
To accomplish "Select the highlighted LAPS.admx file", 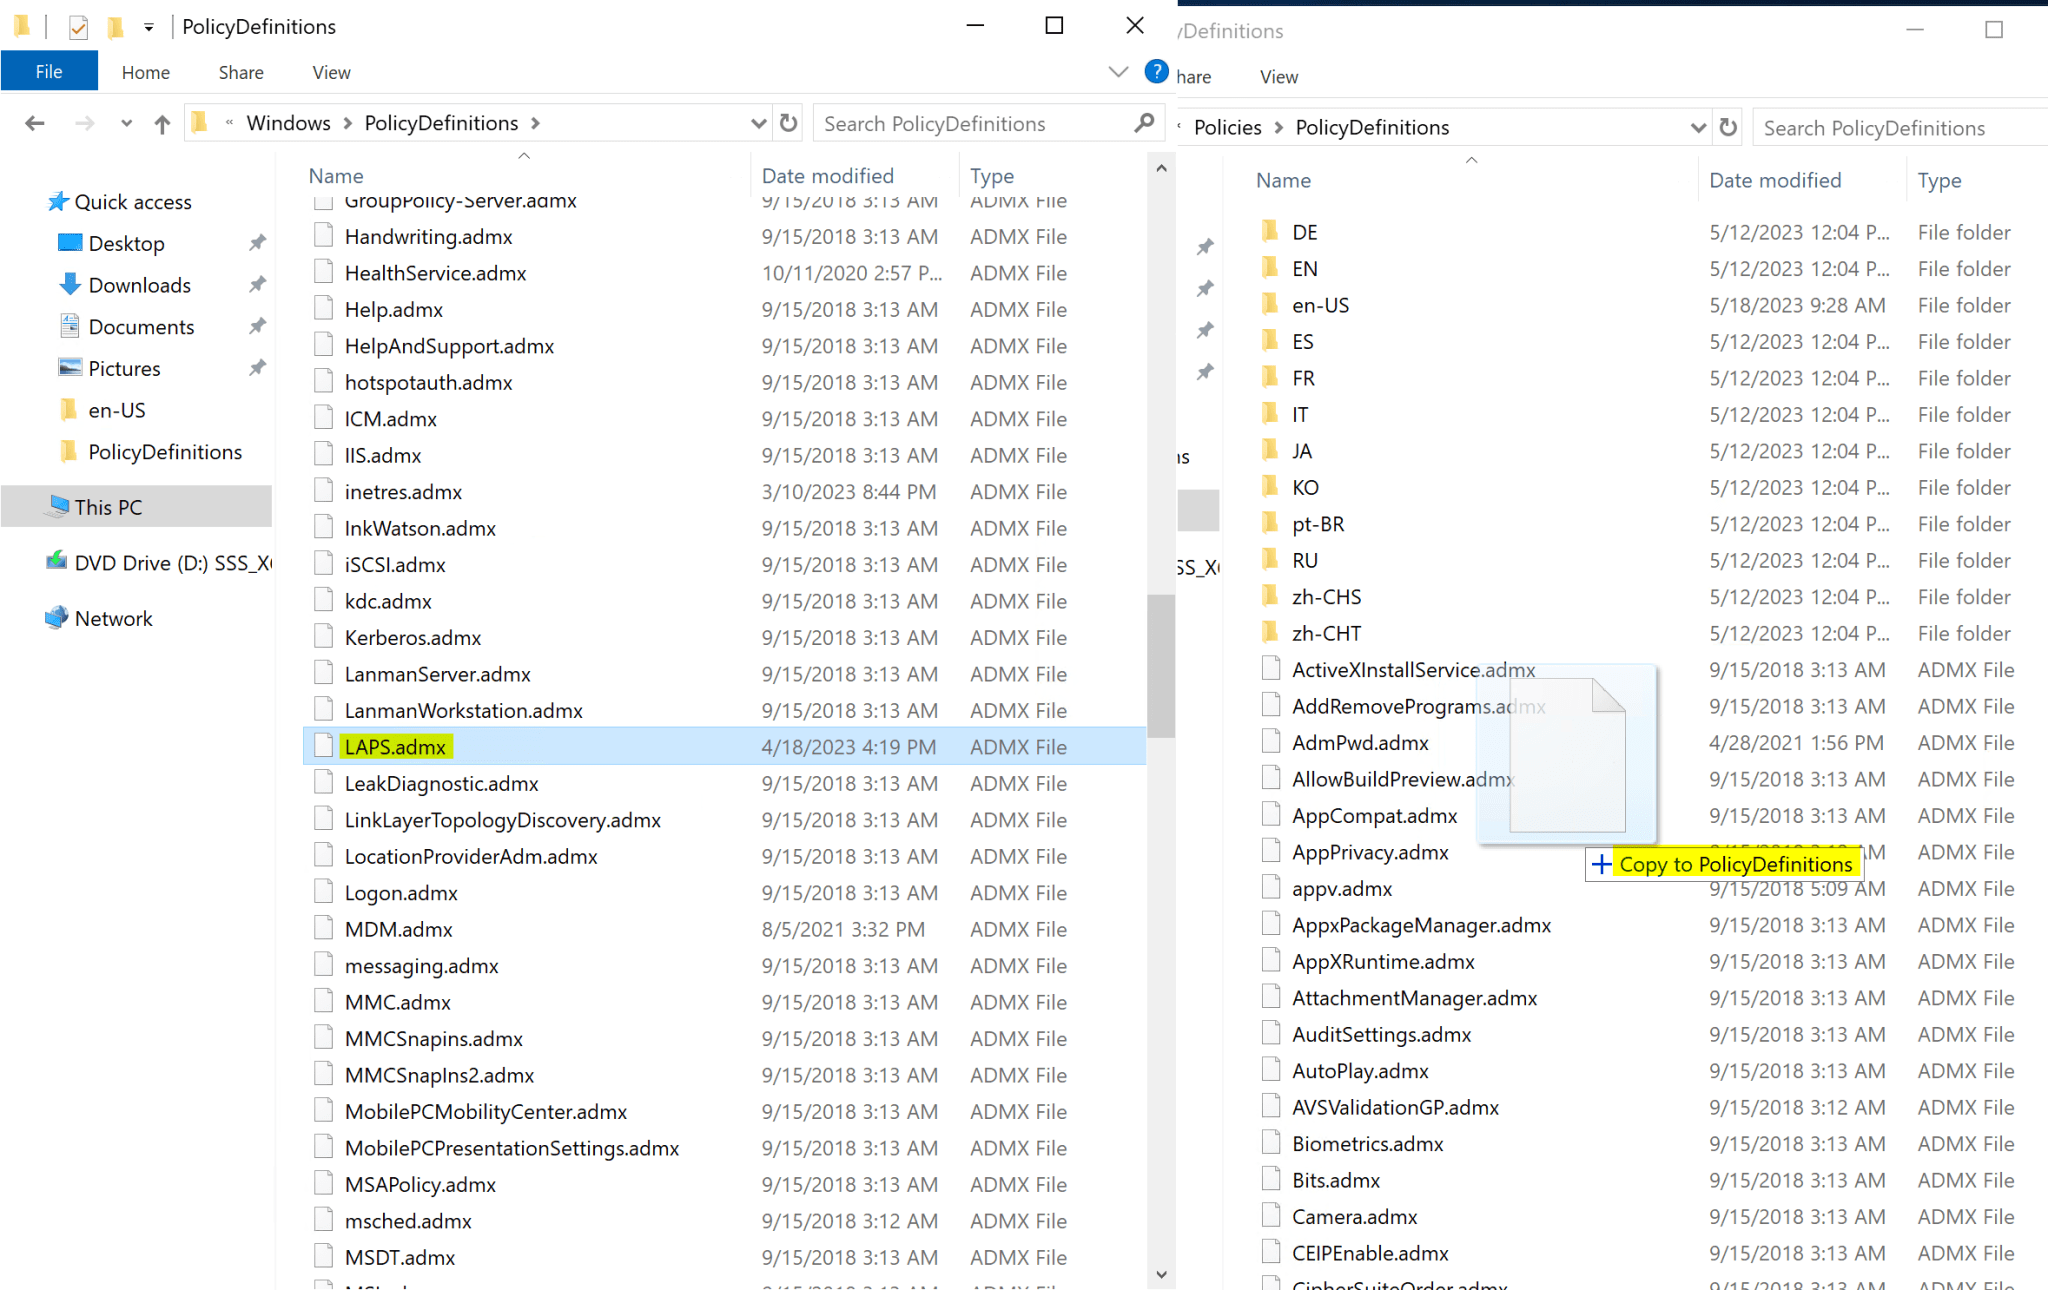I will point(395,746).
